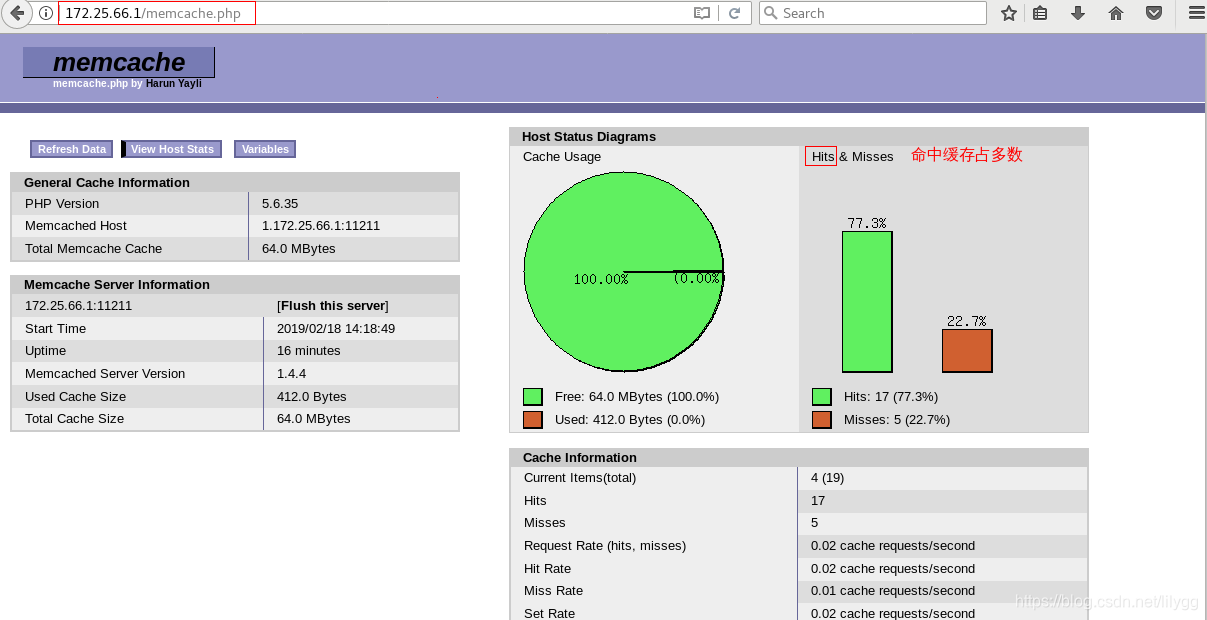Click the Harun Yayli author link

click(x=174, y=84)
